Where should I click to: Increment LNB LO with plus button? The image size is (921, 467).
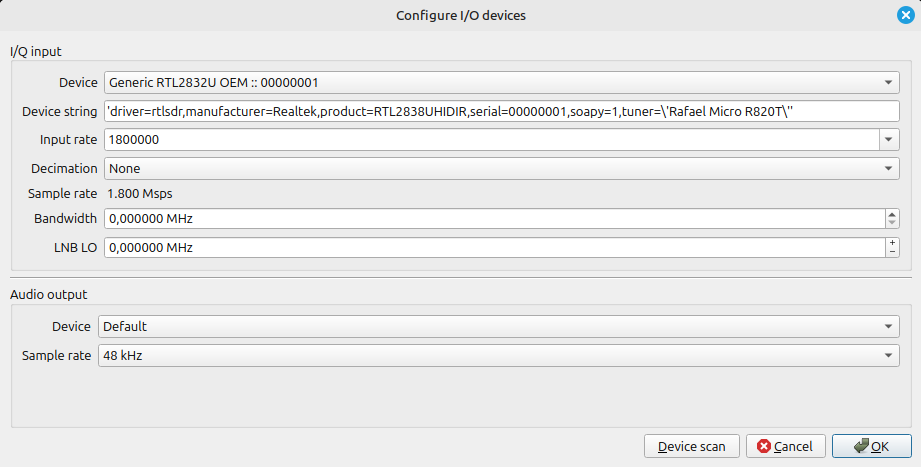(892, 243)
